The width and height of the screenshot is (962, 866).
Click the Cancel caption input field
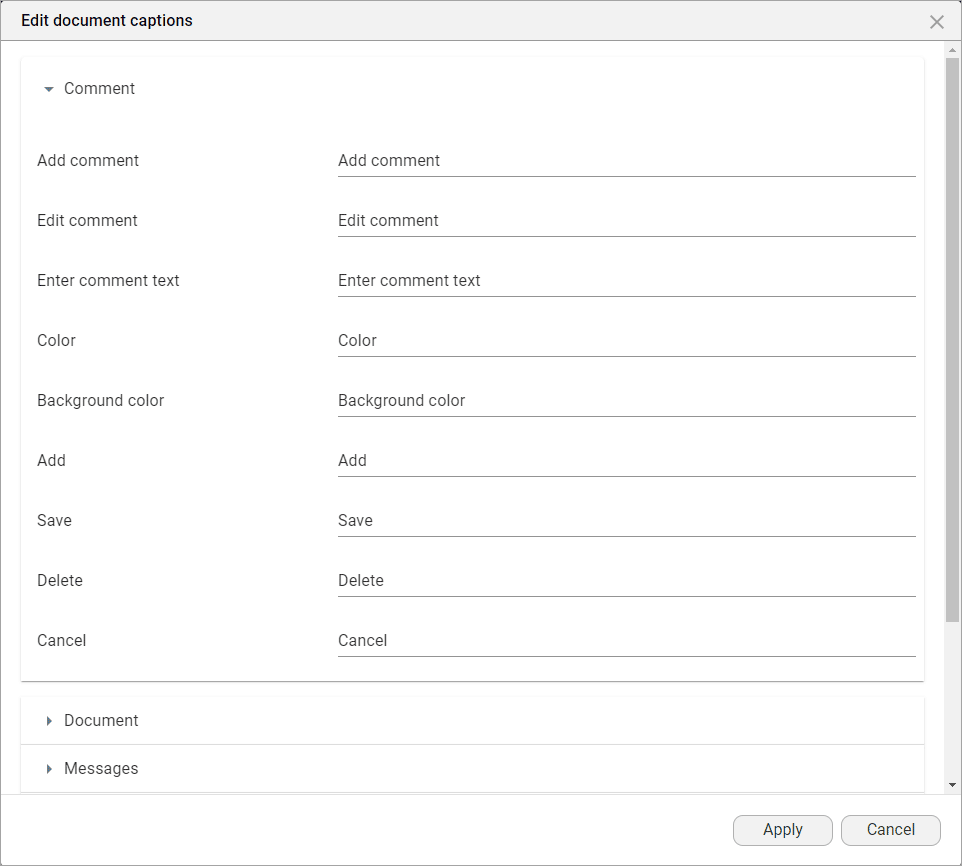coord(626,641)
